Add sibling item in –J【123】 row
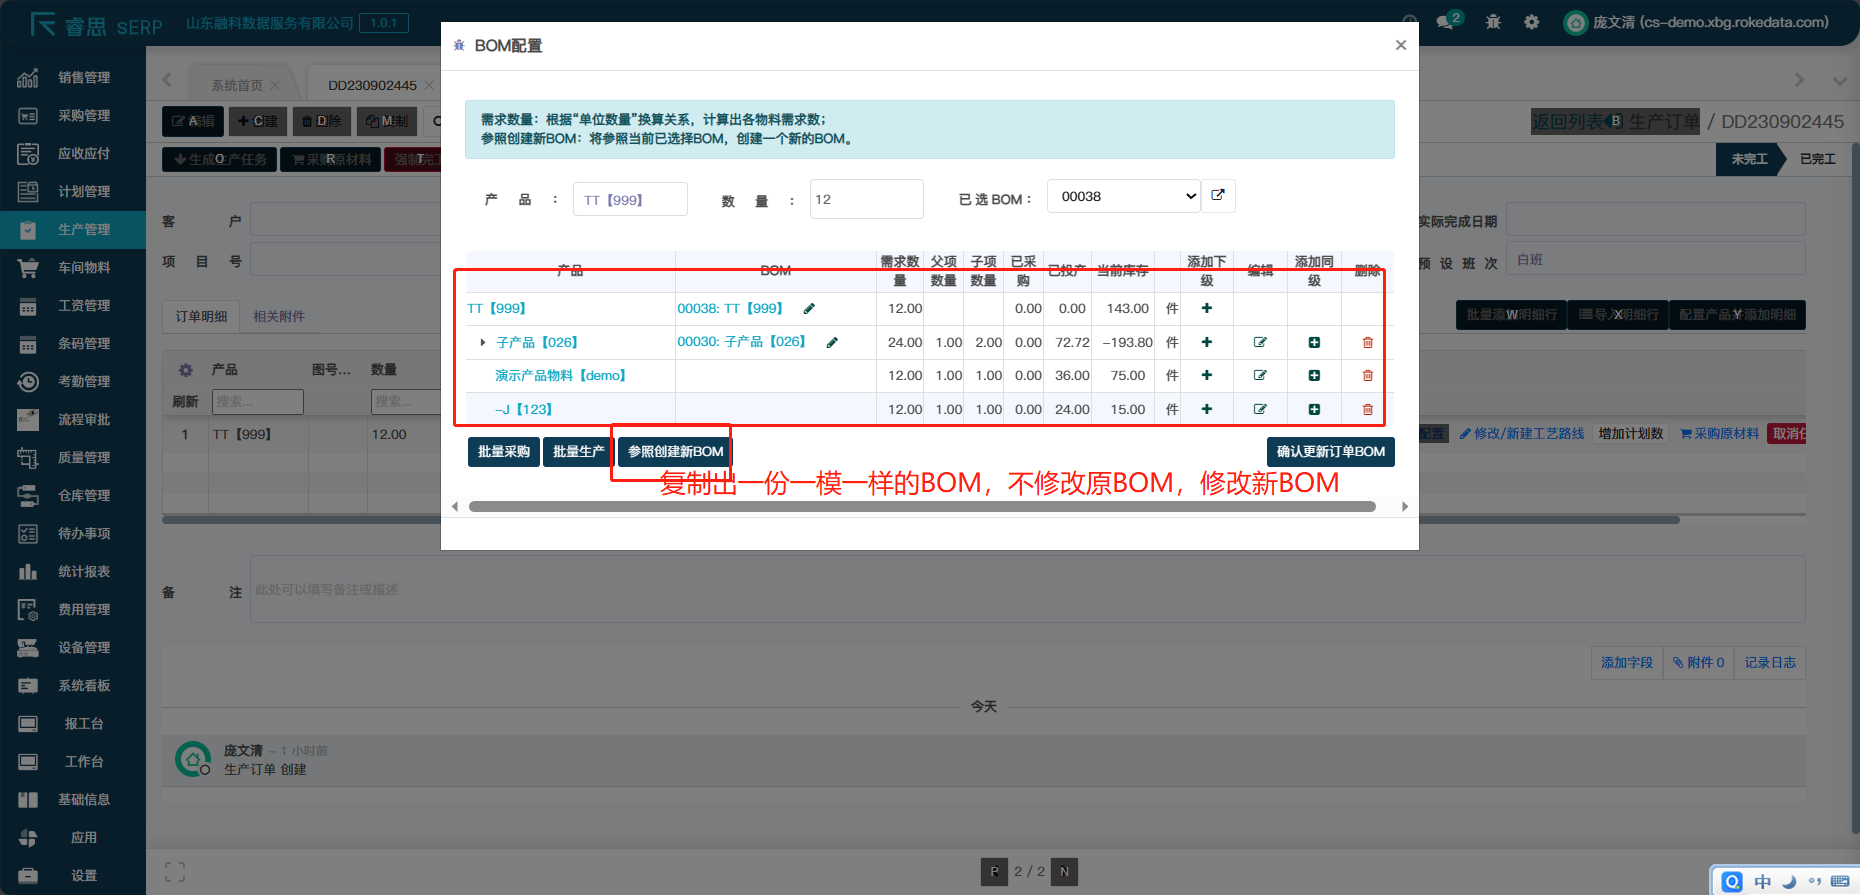This screenshot has height=895, width=1860. 1314,410
